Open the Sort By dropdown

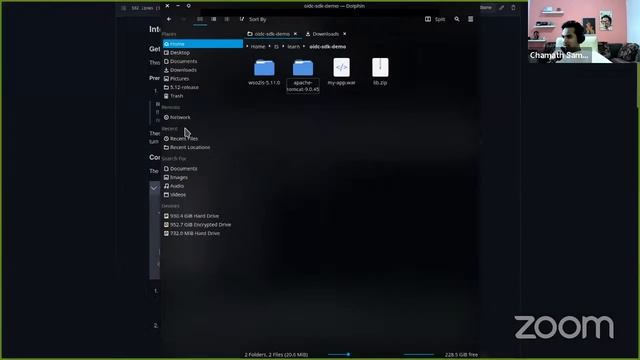[253, 19]
